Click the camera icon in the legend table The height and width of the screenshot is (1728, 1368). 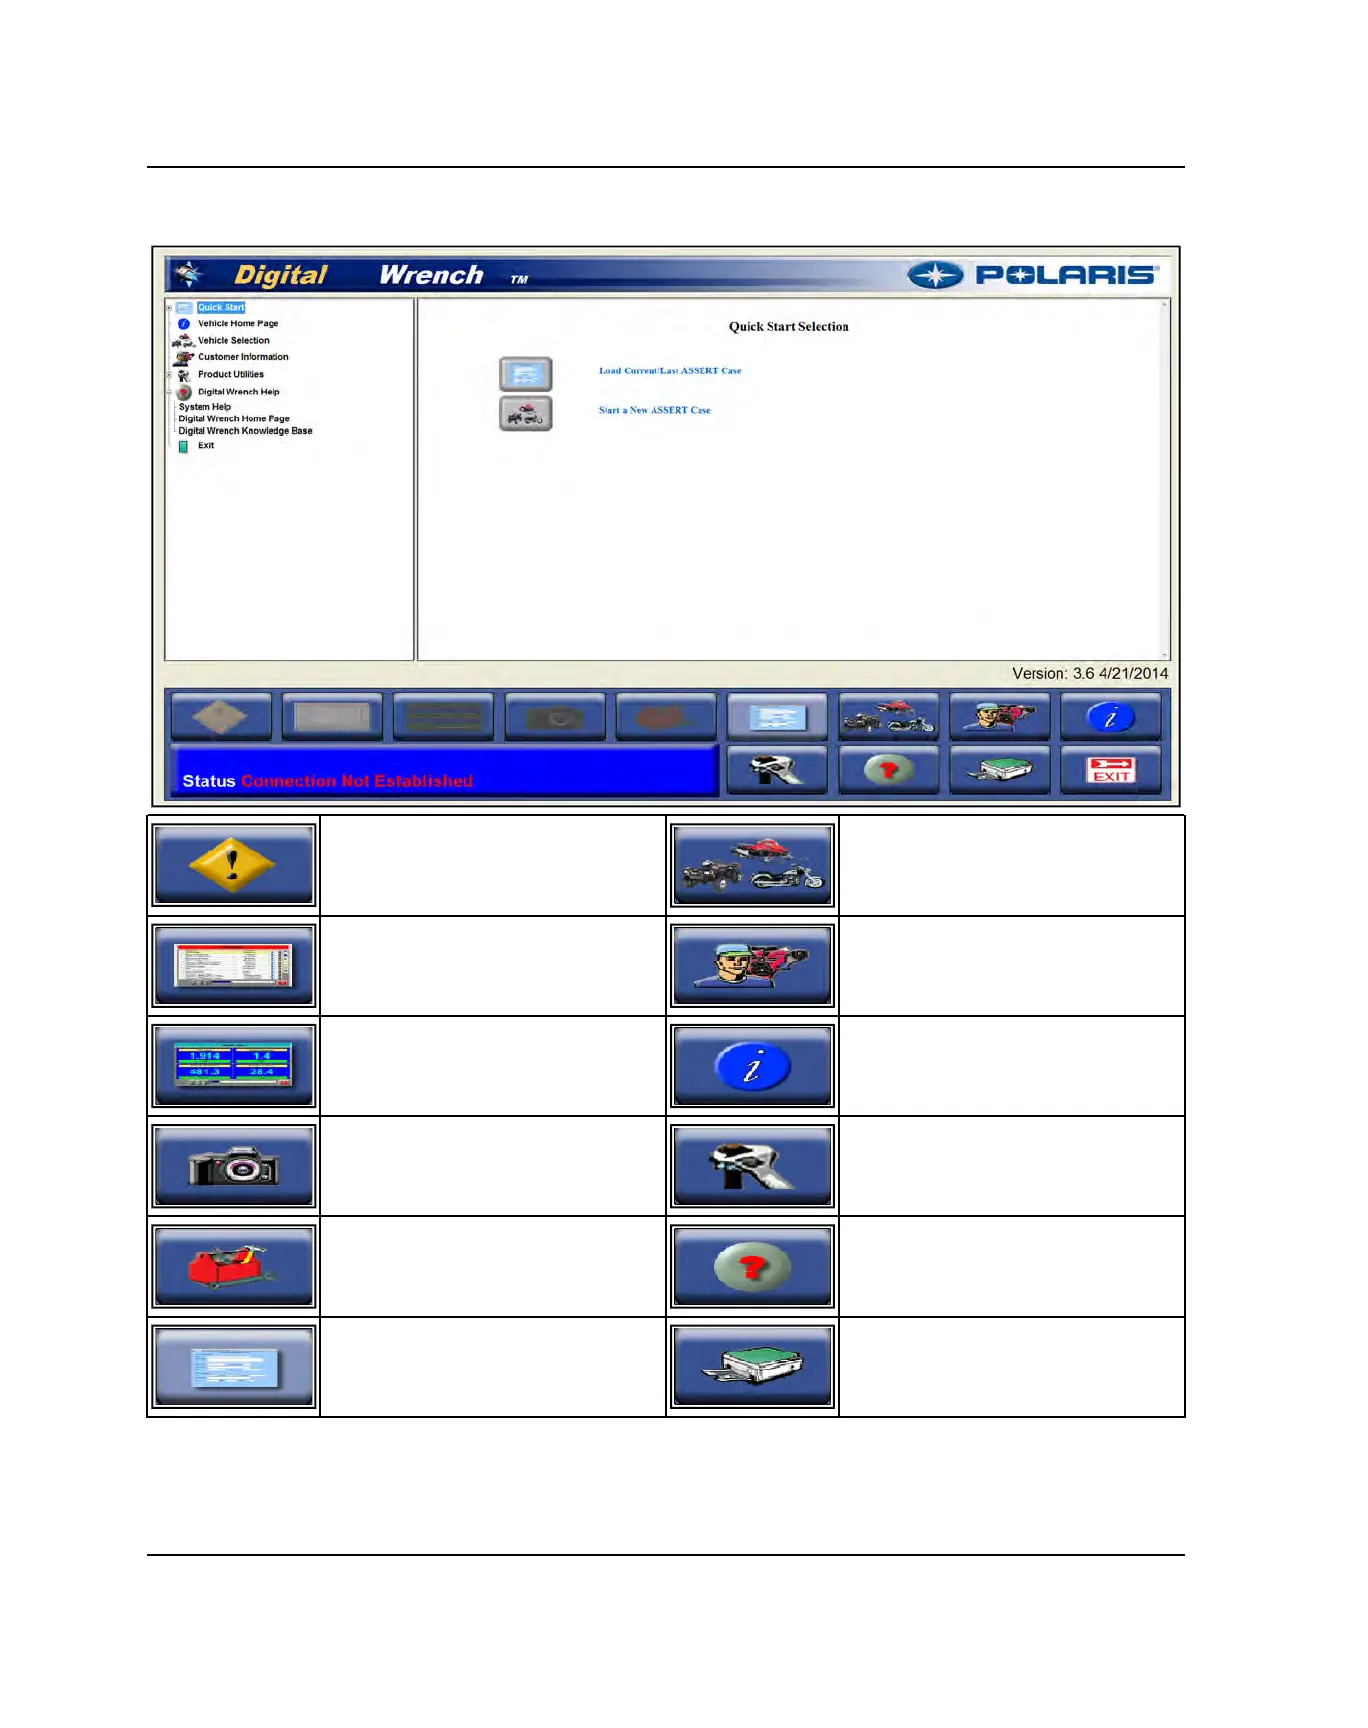tap(234, 1166)
